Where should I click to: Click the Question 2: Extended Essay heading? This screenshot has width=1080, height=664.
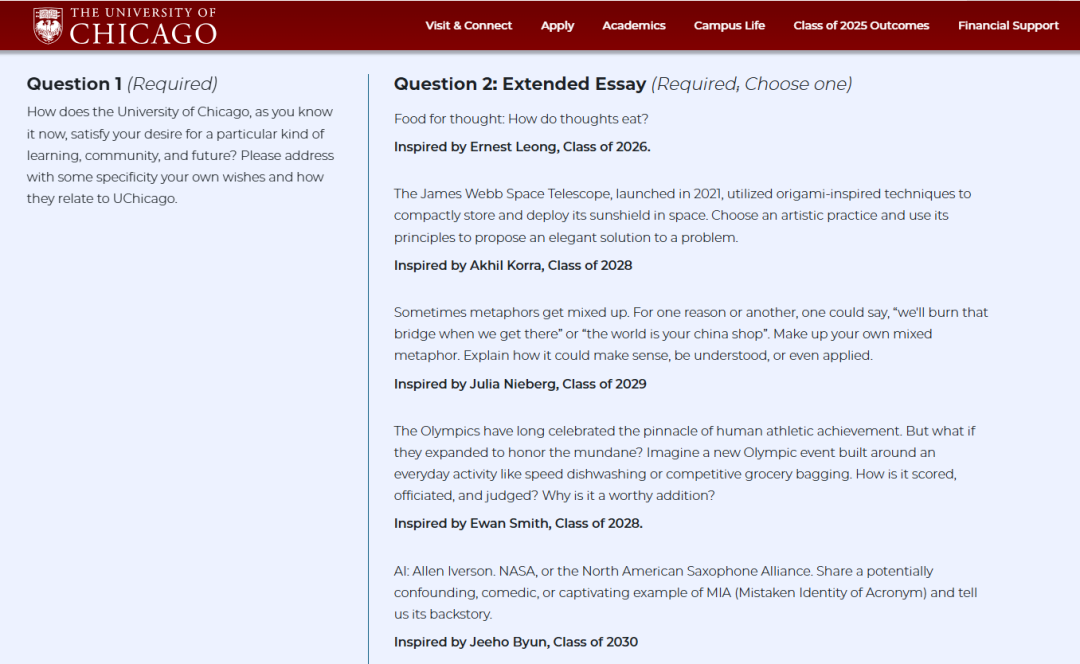point(623,84)
